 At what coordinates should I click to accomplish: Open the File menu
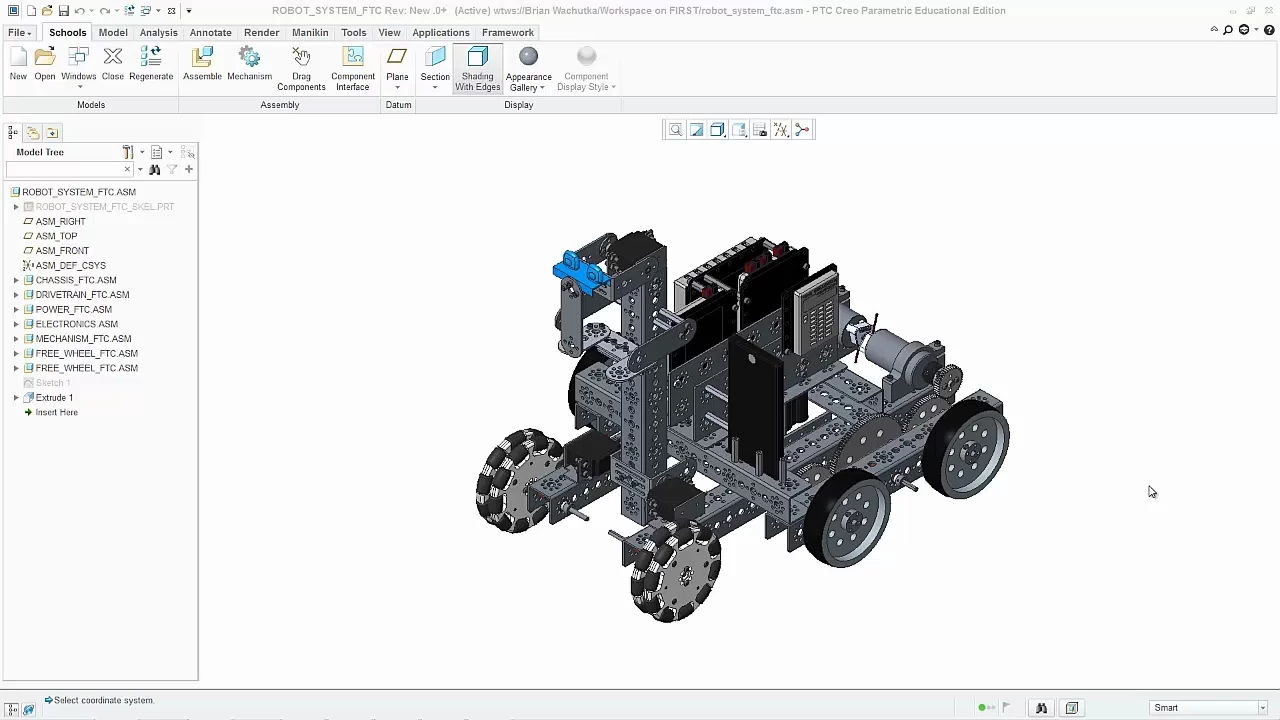[x=20, y=32]
